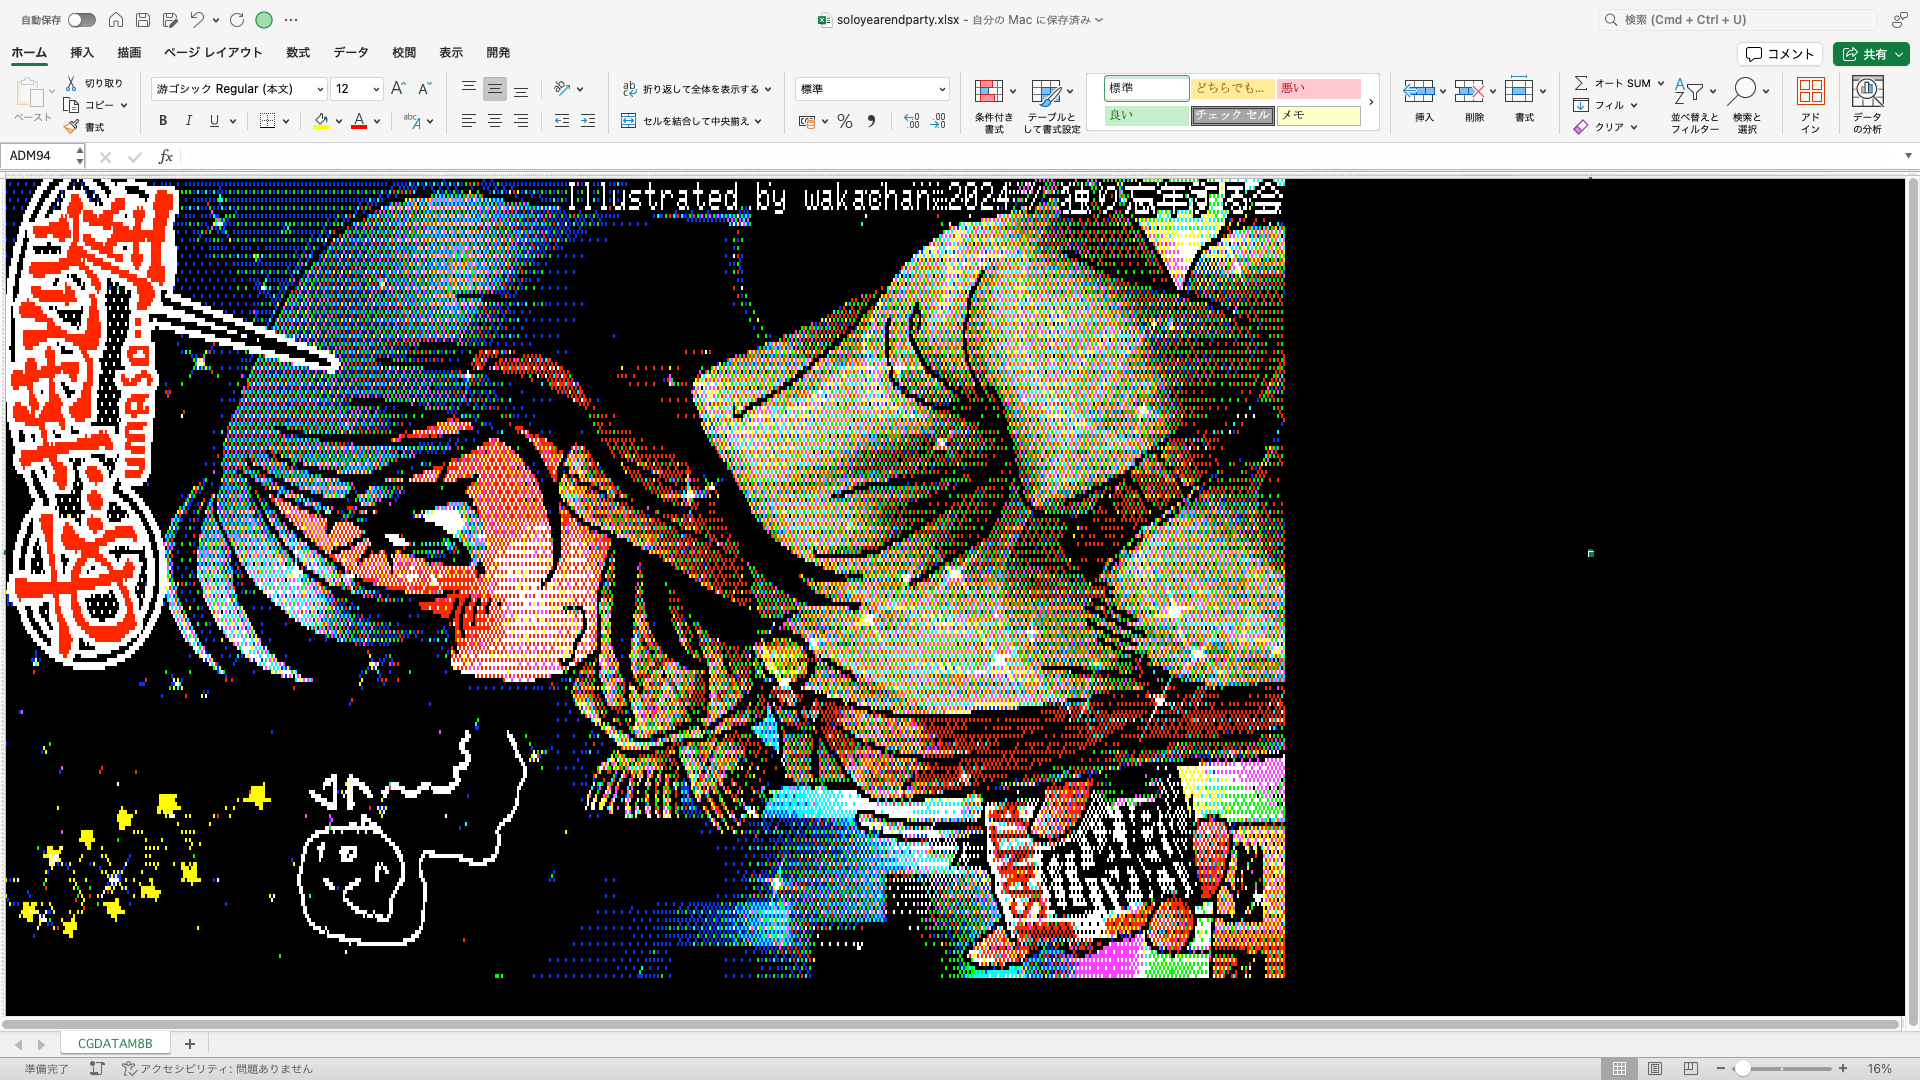Apply the yellow fill color
Viewport: 1920px width, 1080px height.
(x=321, y=121)
